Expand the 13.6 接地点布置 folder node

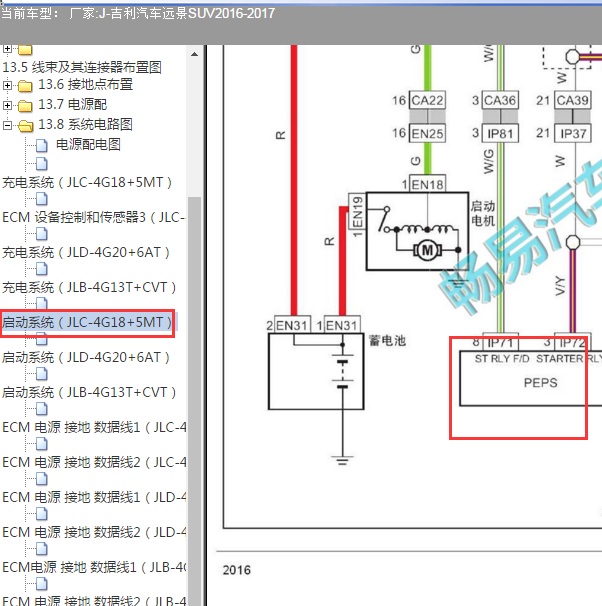tap(7, 85)
